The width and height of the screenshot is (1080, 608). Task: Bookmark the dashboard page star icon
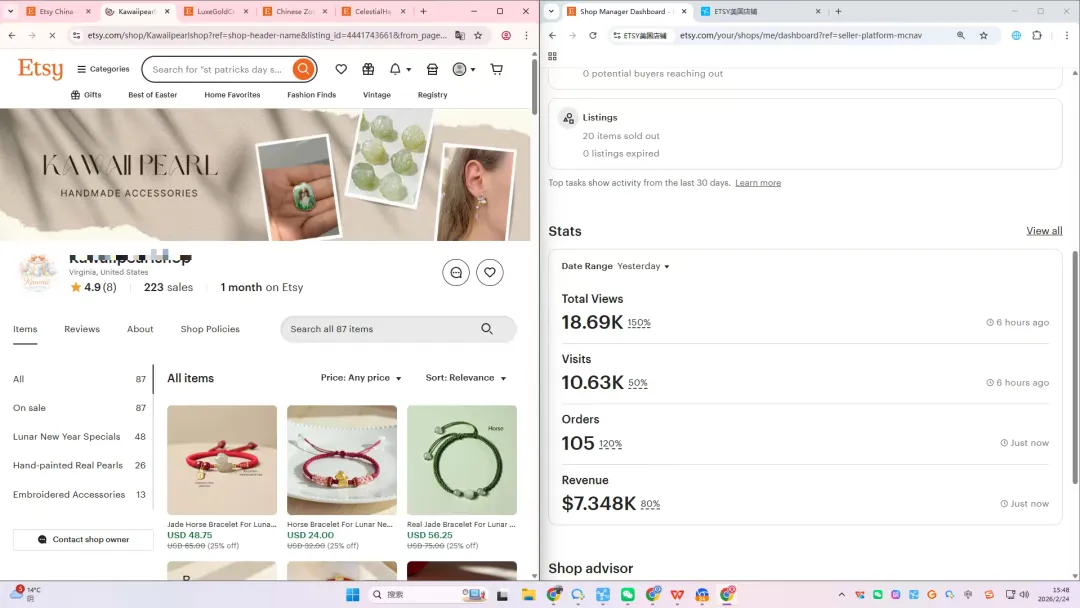click(984, 35)
